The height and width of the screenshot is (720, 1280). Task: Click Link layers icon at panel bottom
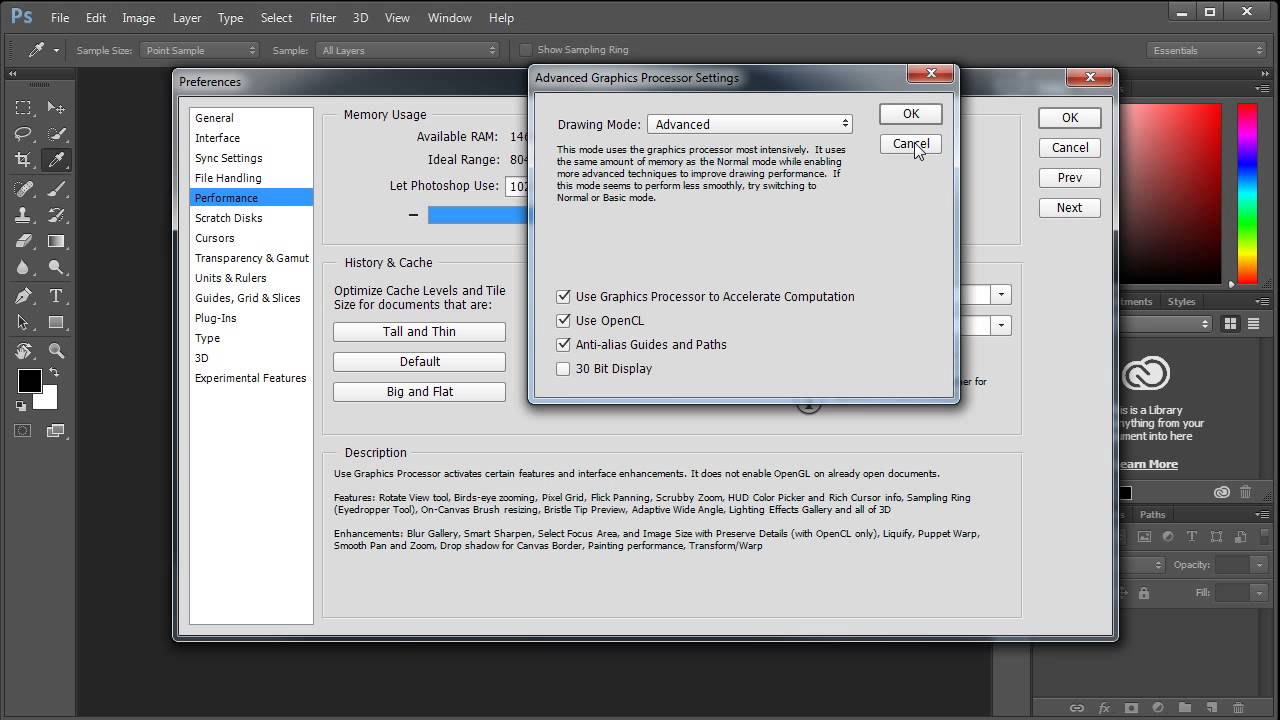pos(1077,708)
